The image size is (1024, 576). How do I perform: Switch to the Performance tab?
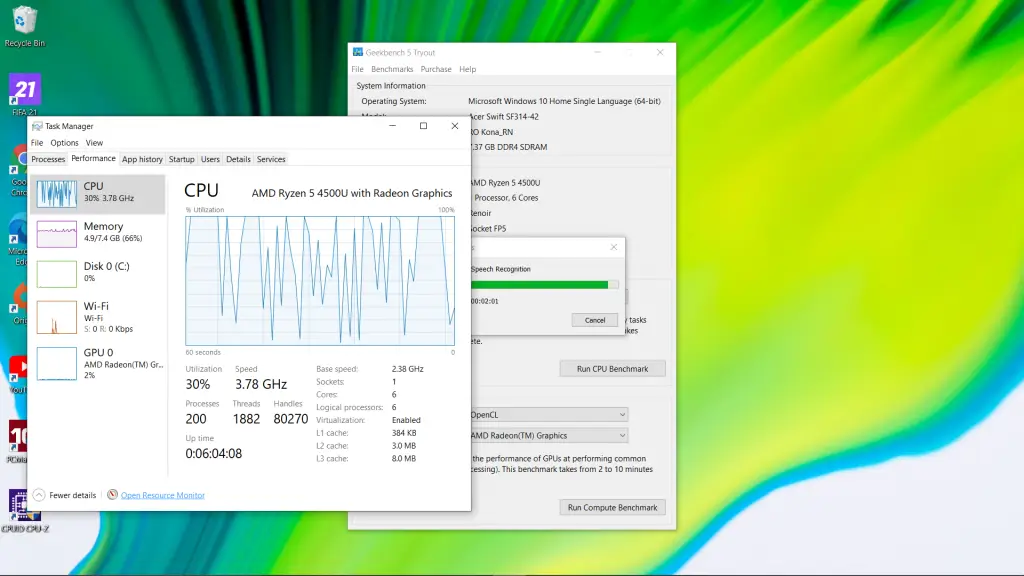pyautogui.click(x=93, y=159)
